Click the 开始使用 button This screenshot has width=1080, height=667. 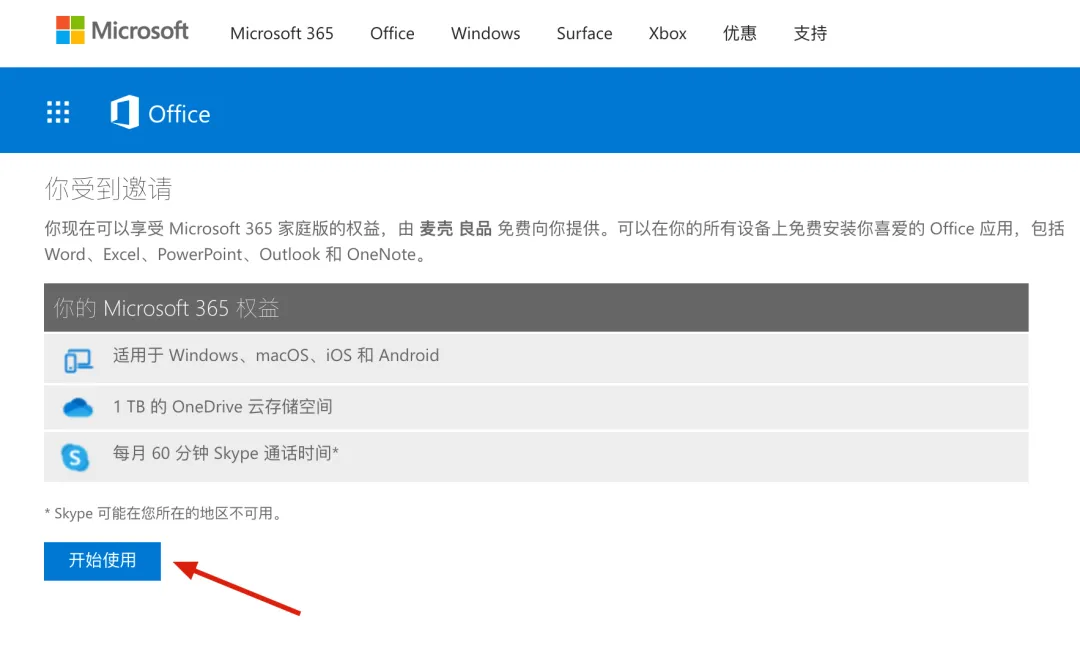coord(103,561)
